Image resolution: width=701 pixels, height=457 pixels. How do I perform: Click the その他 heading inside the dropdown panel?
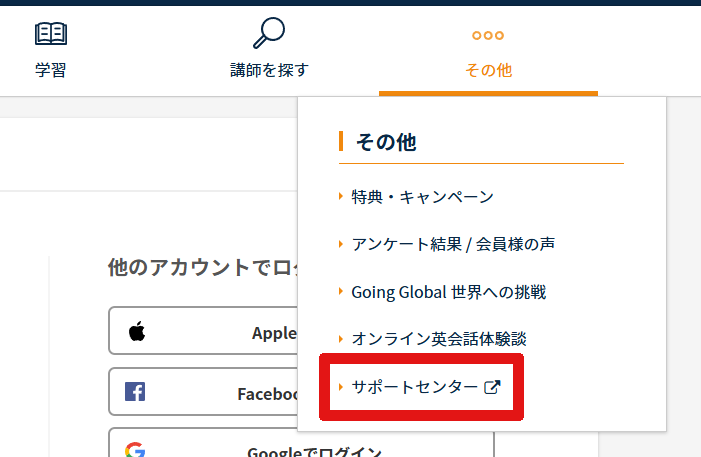[x=386, y=143]
